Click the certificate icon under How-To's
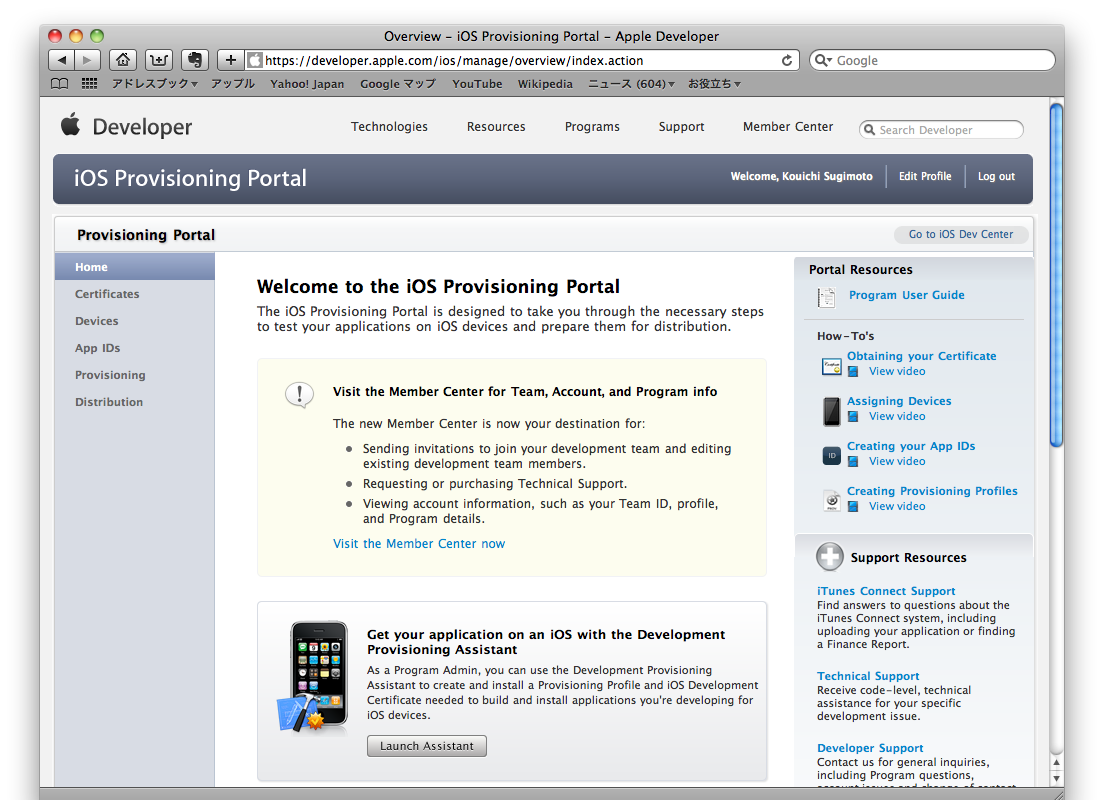Image resolution: width=1104 pixels, height=800 pixels. pos(831,366)
